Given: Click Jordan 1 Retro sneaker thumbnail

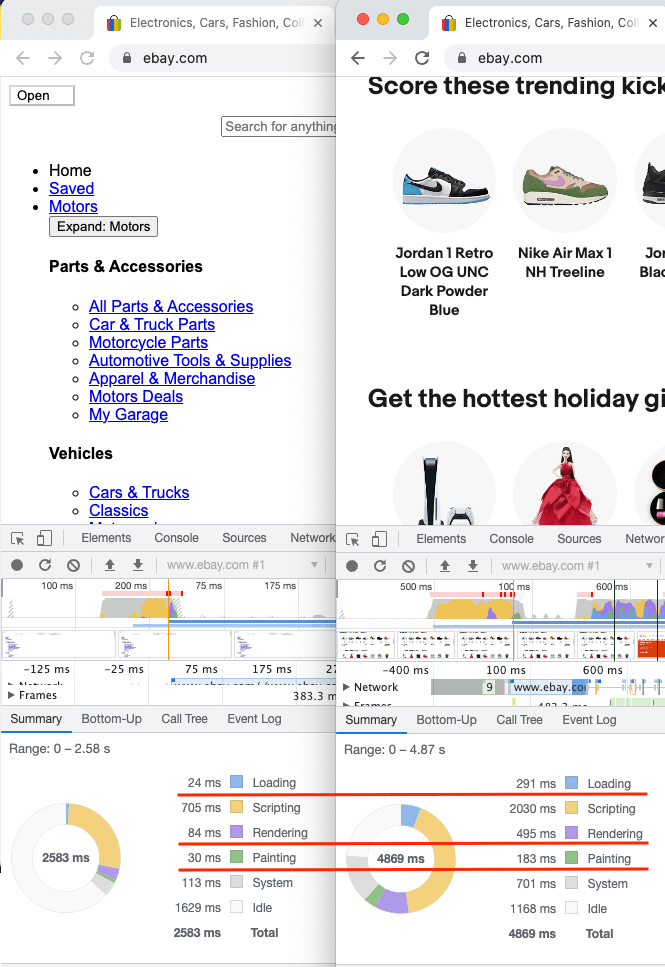Looking at the screenshot, I should click(x=445, y=180).
